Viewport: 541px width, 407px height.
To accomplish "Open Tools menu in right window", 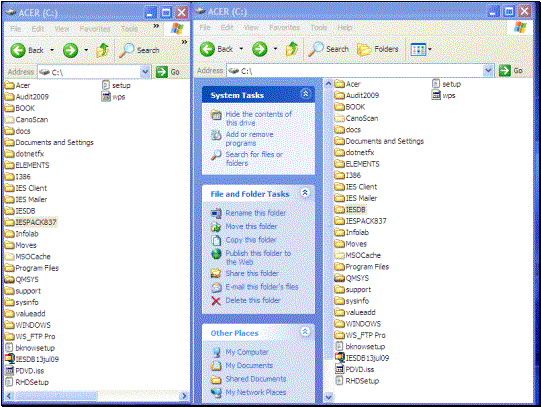I will [319, 28].
